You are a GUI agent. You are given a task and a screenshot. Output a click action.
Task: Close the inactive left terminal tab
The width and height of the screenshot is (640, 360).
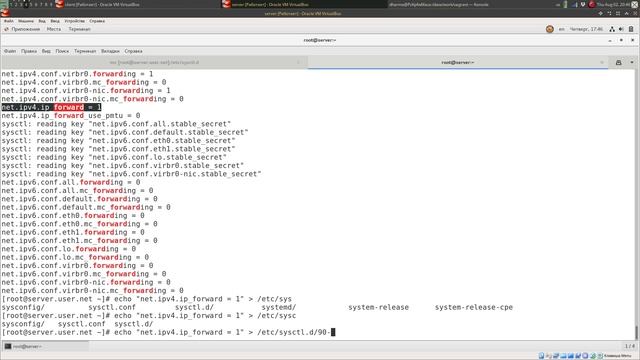tap(298, 62)
